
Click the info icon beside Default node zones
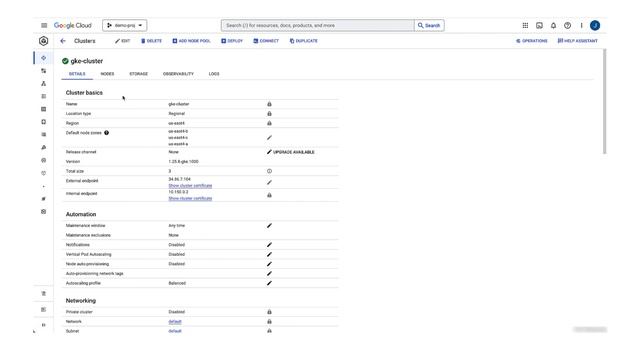(x=107, y=133)
